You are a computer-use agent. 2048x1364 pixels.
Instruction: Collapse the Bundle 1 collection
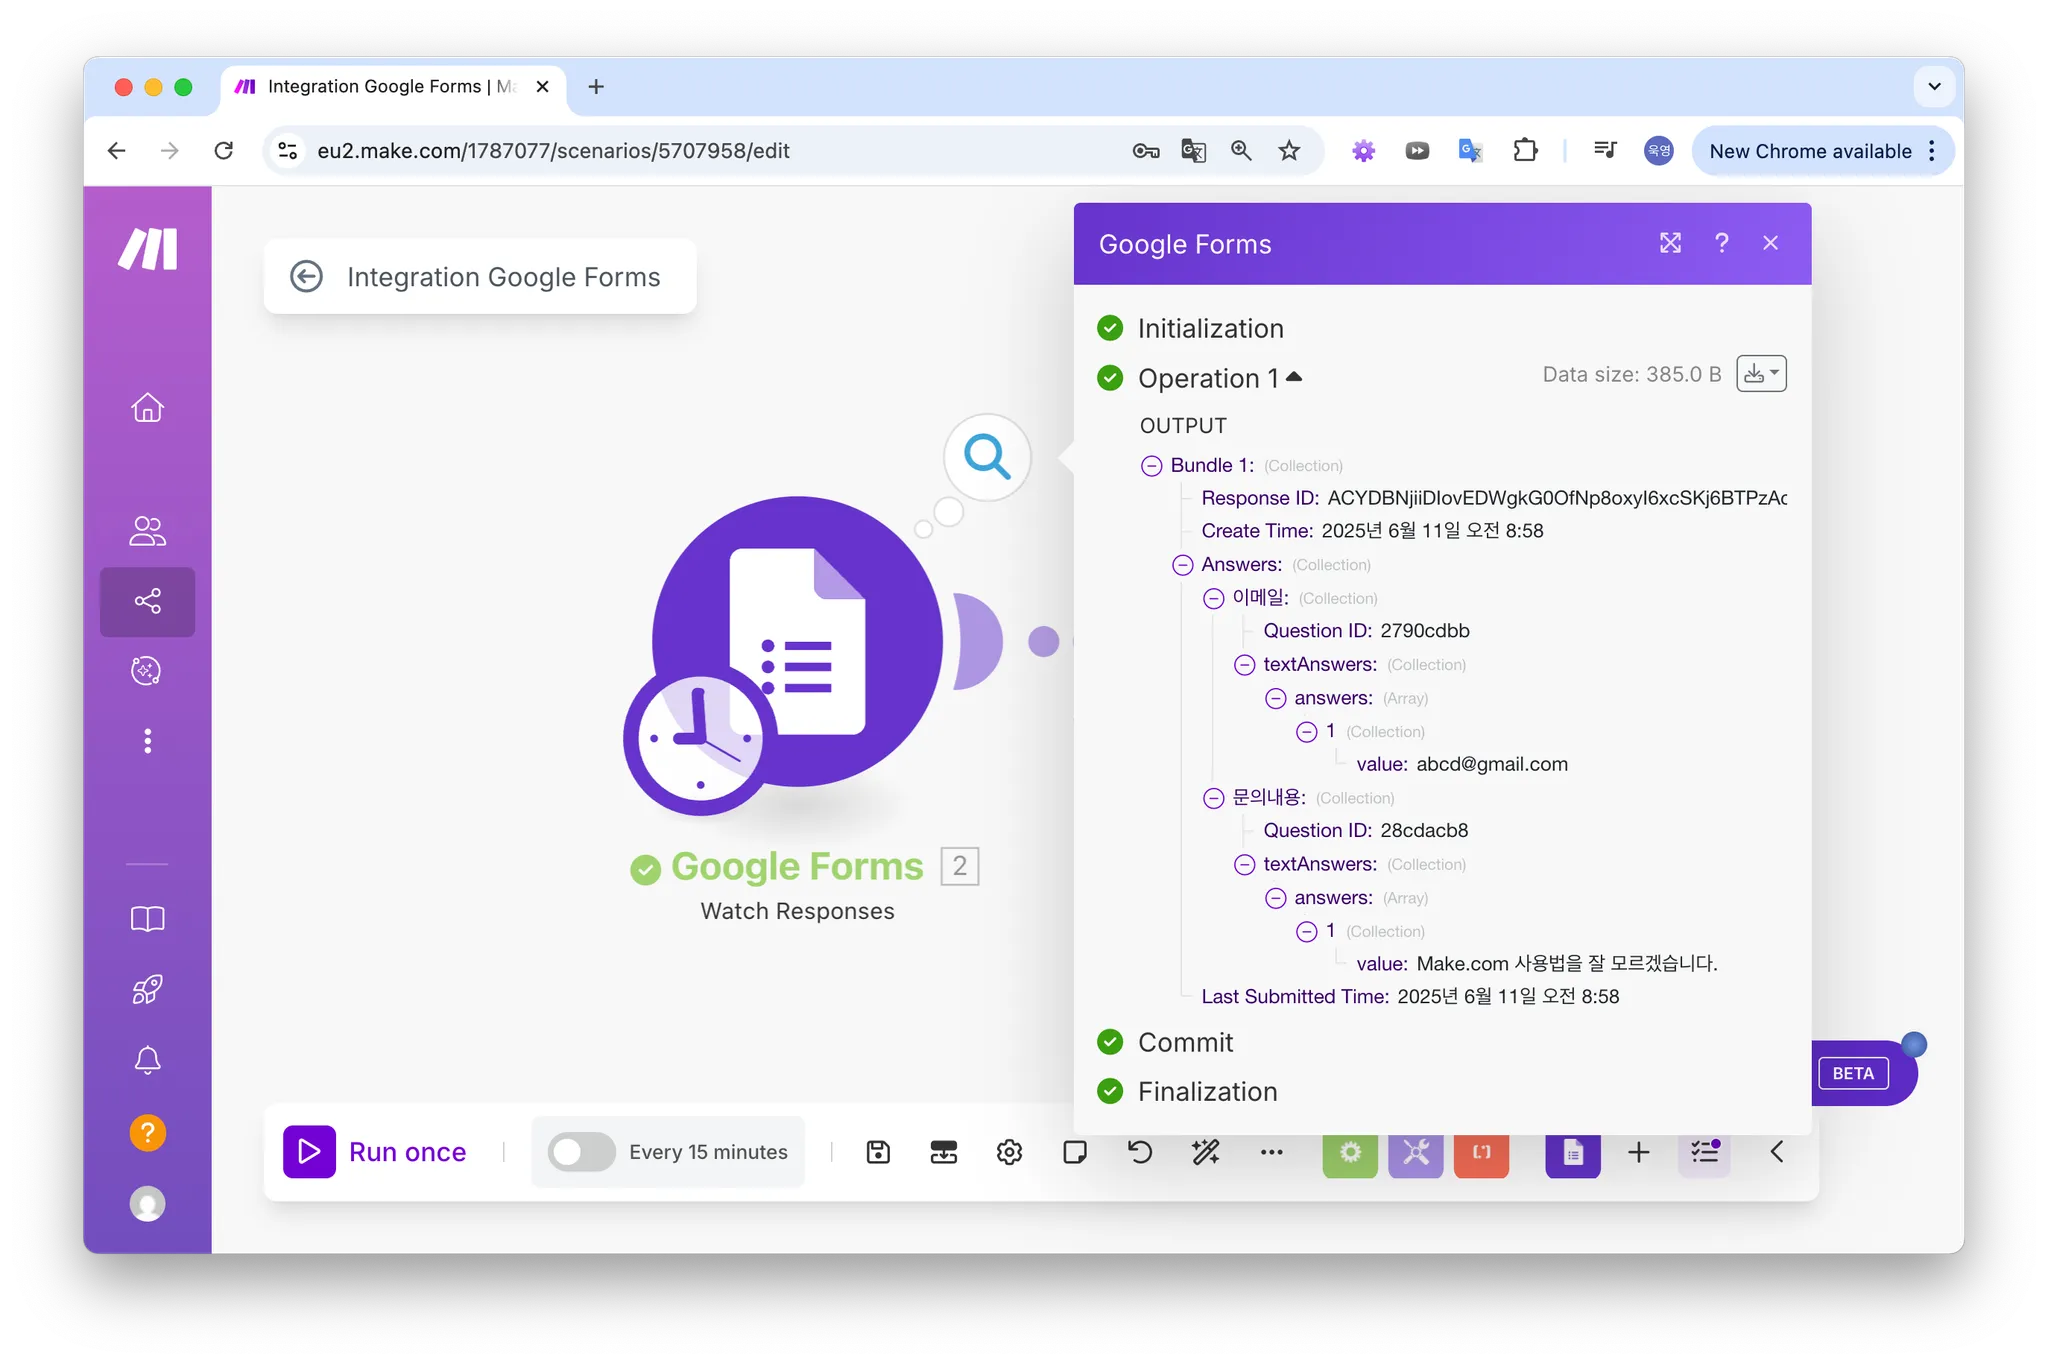(1152, 466)
